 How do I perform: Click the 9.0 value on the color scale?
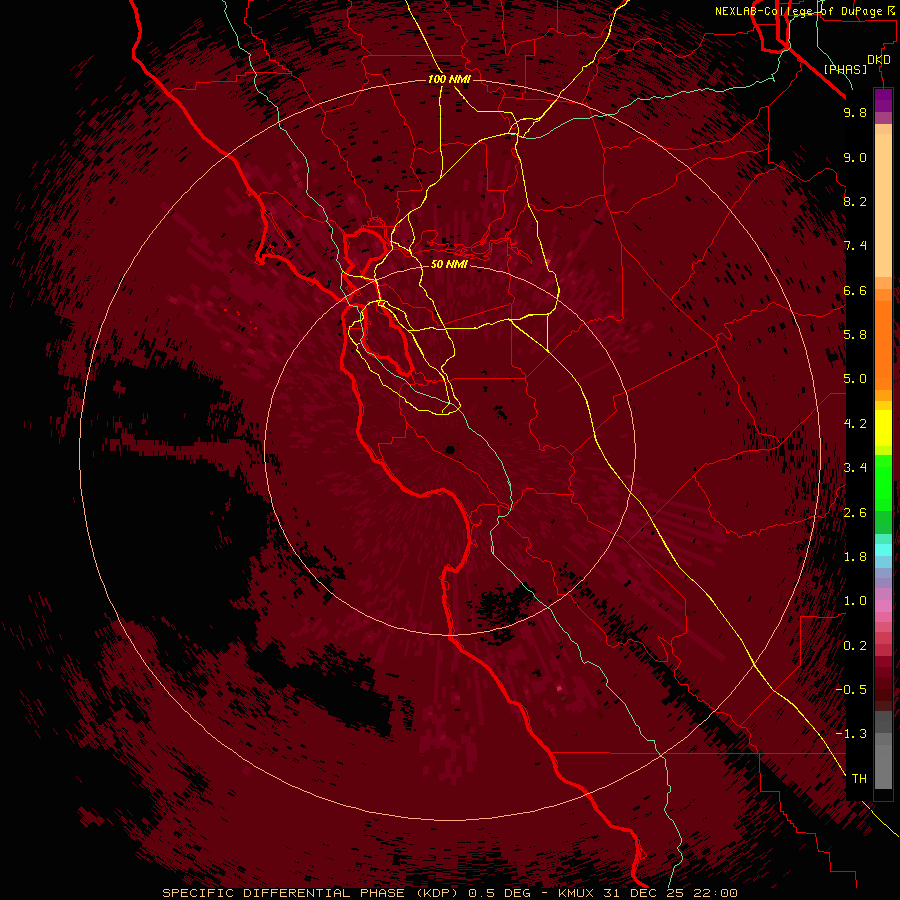click(x=855, y=157)
